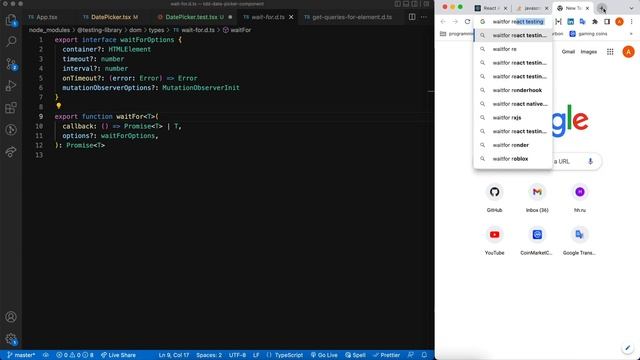Toggle the Chrome side panel icon

[607, 22]
